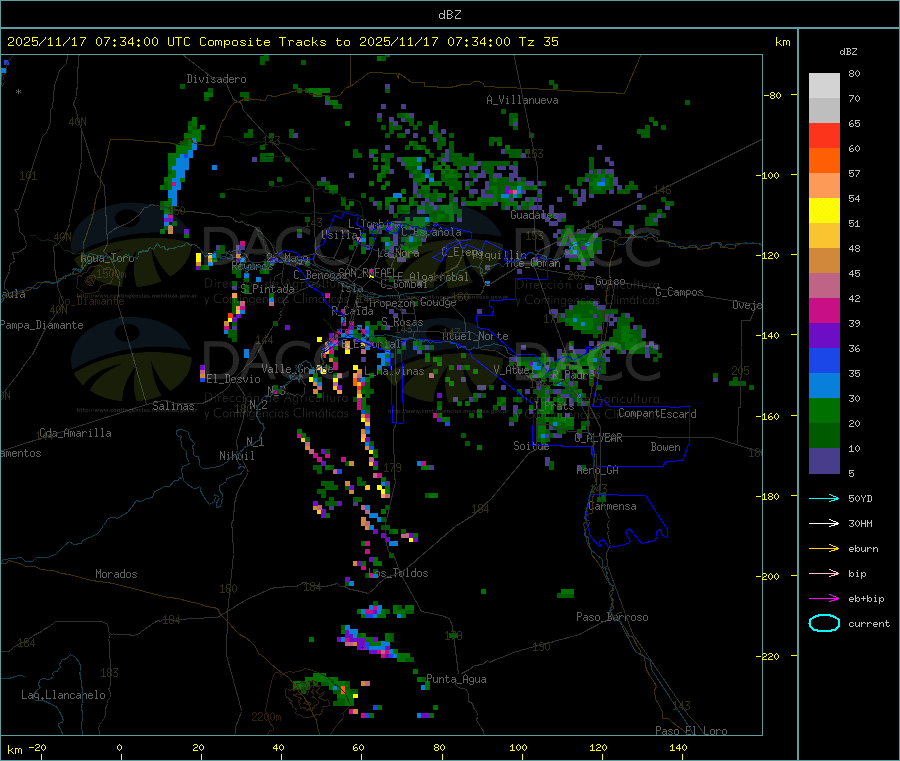This screenshot has width=900, height=761.
Task: Click the Goudge place label
Action: pos(438,302)
